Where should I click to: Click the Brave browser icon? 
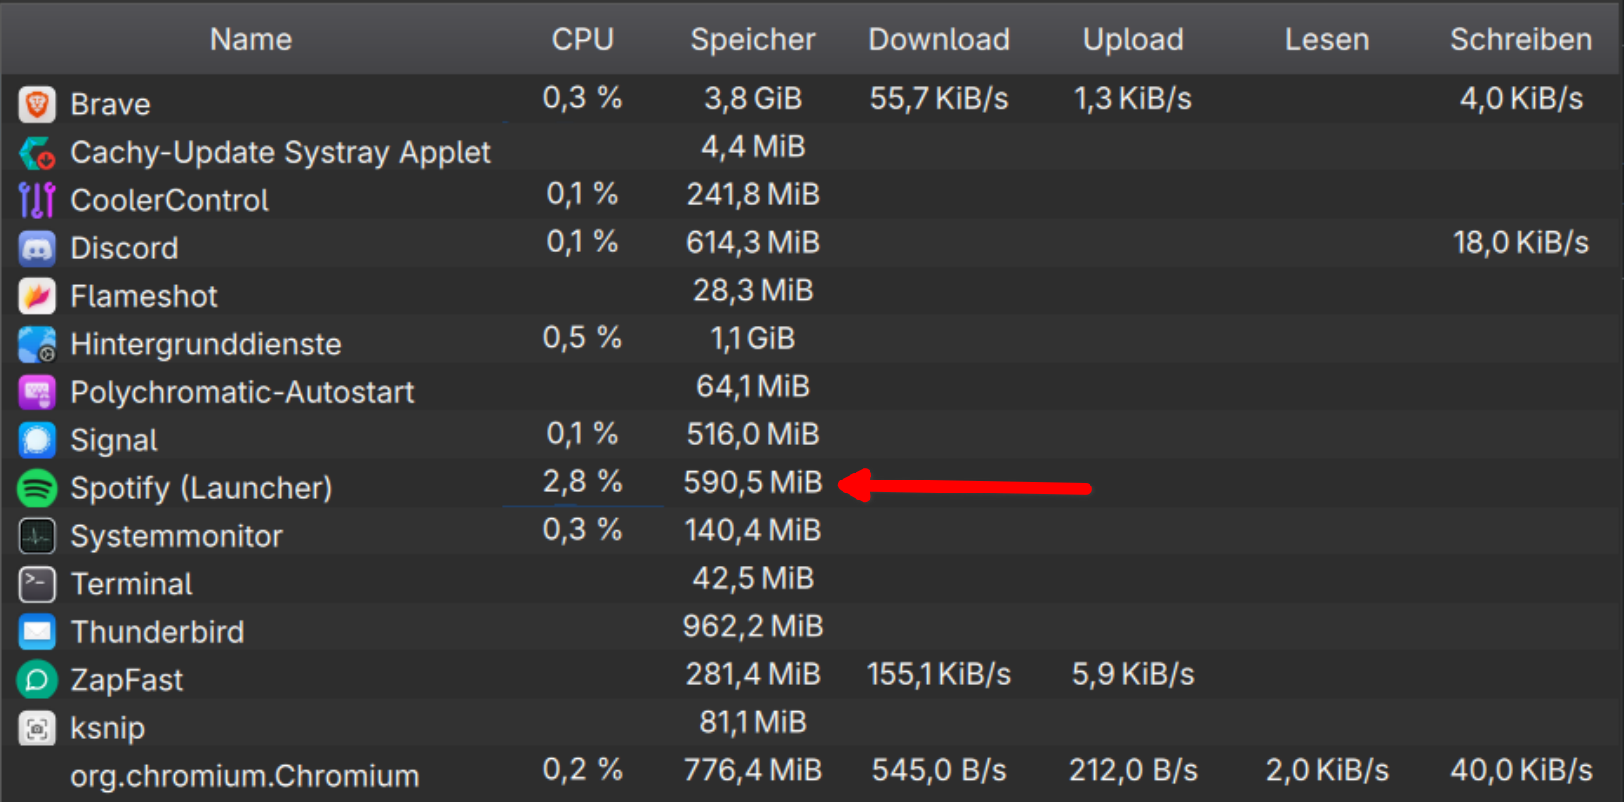click(37, 104)
